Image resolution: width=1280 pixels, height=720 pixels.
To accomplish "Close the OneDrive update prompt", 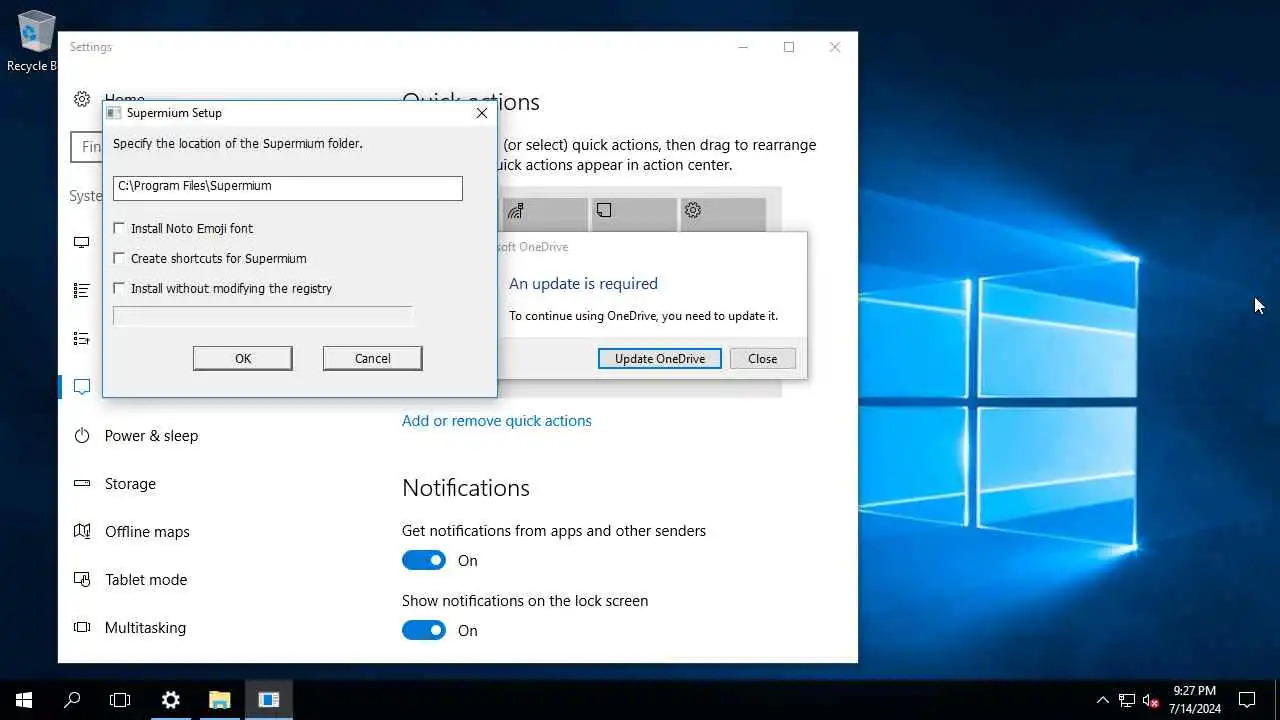I will [762, 359].
